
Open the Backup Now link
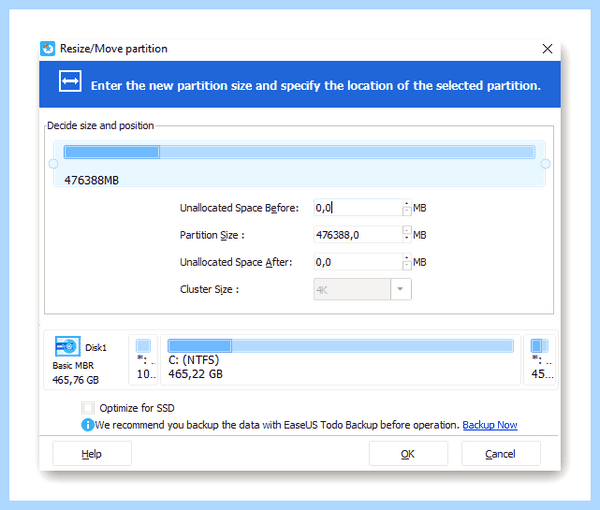490,425
